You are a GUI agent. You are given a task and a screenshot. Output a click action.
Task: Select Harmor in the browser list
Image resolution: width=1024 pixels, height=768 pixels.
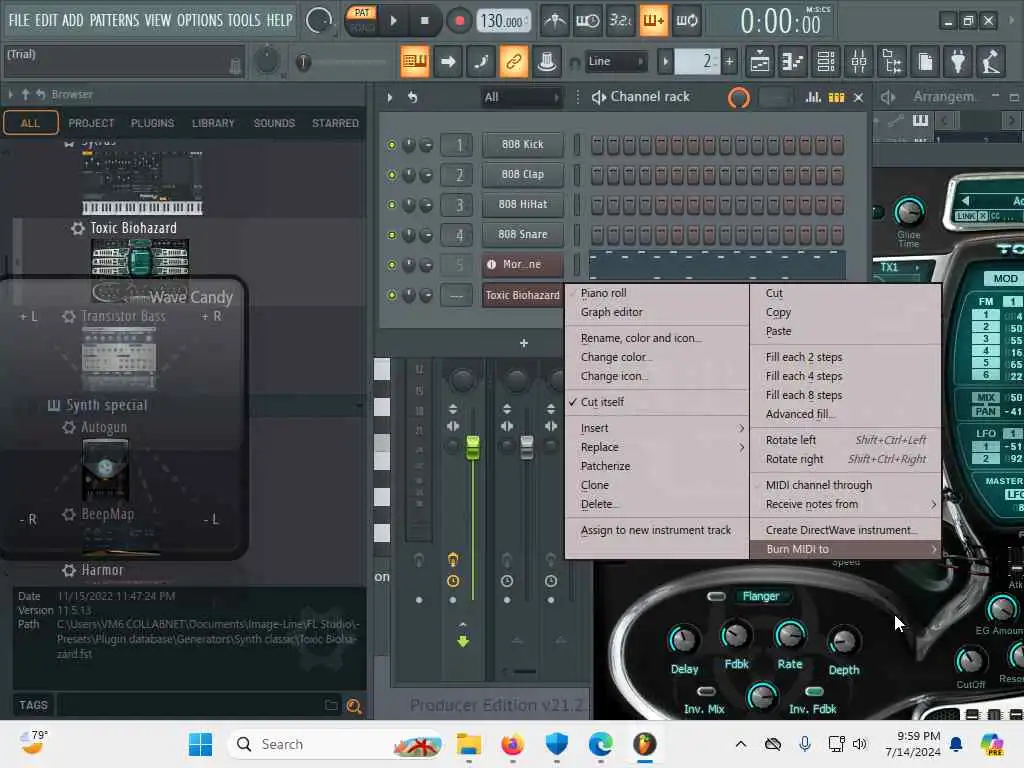pyautogui.click(x=102, y=570)
